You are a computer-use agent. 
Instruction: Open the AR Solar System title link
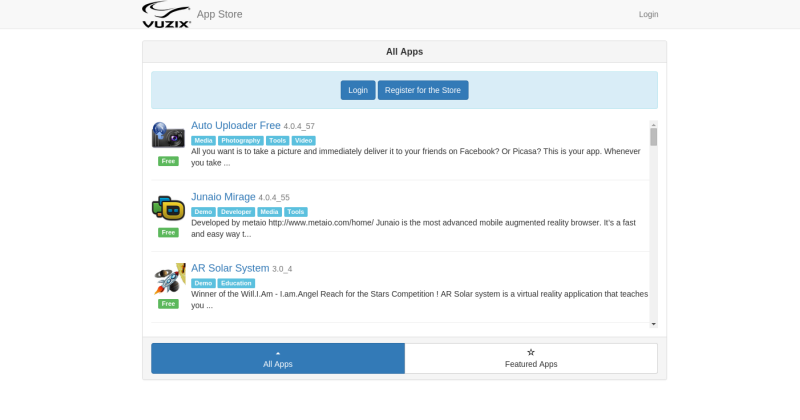(x=230, y=268)
